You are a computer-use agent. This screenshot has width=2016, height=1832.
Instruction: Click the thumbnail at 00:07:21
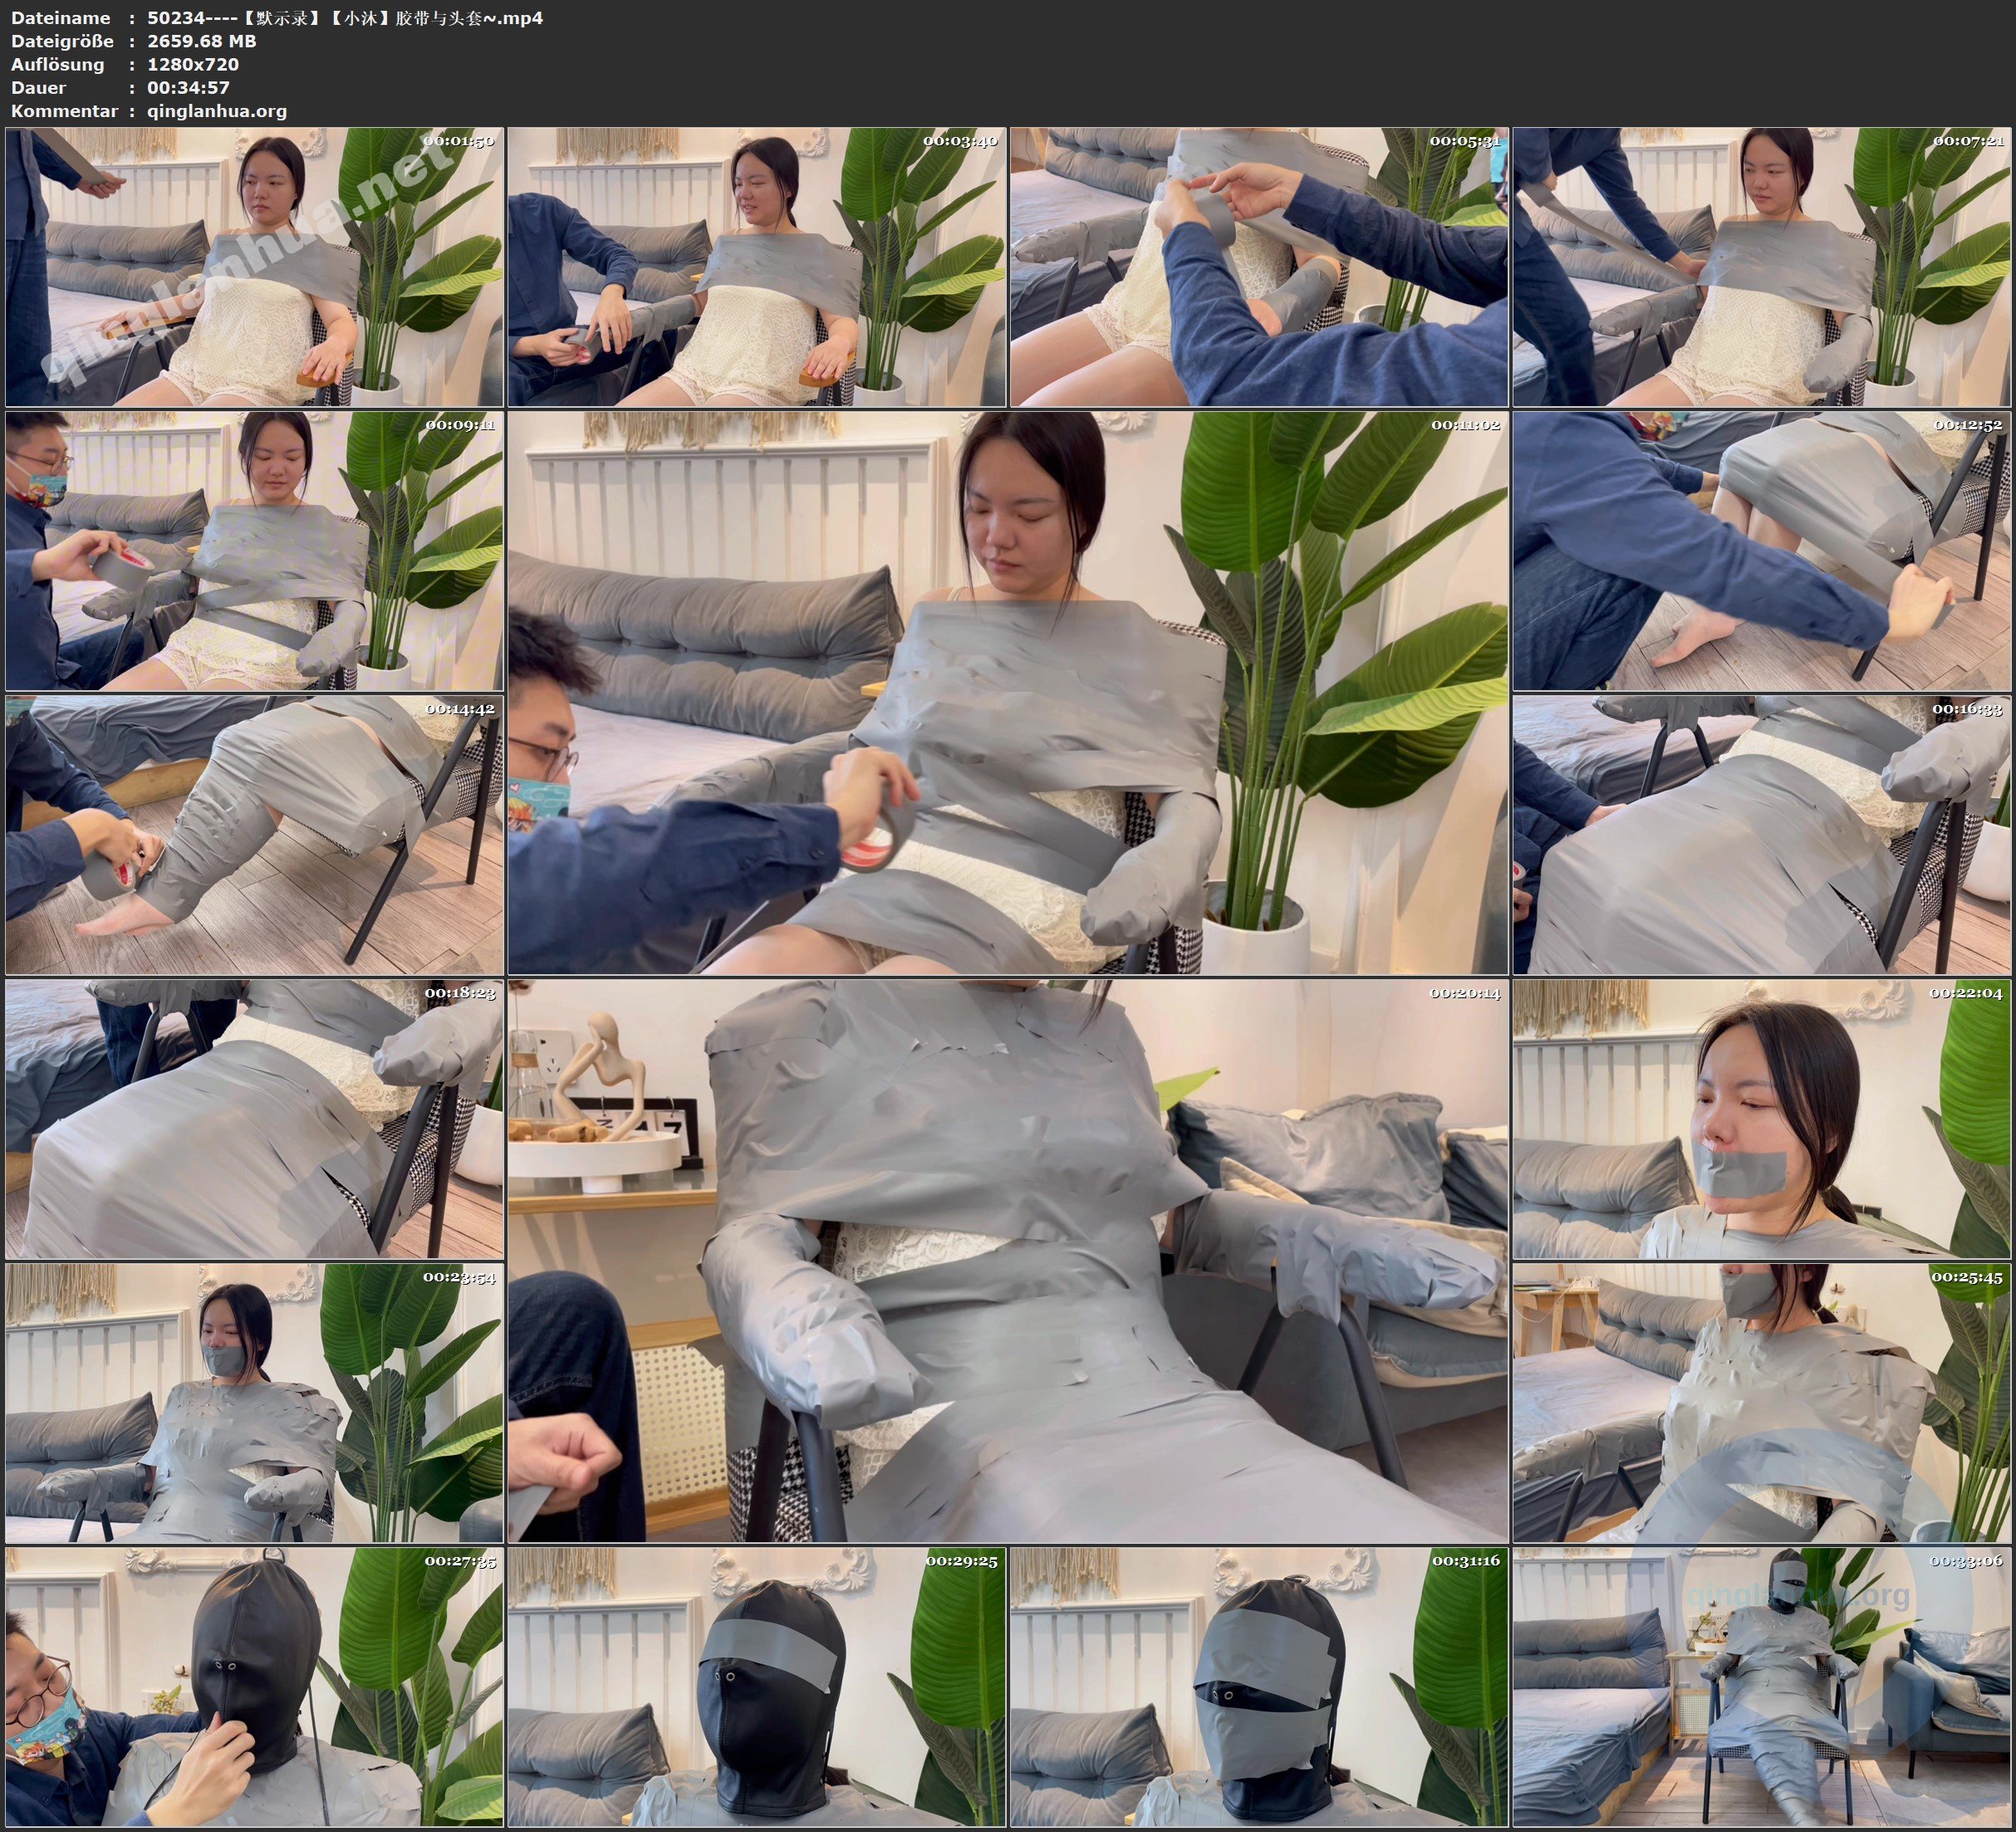pyautogui.click(x=1762, y=266)
